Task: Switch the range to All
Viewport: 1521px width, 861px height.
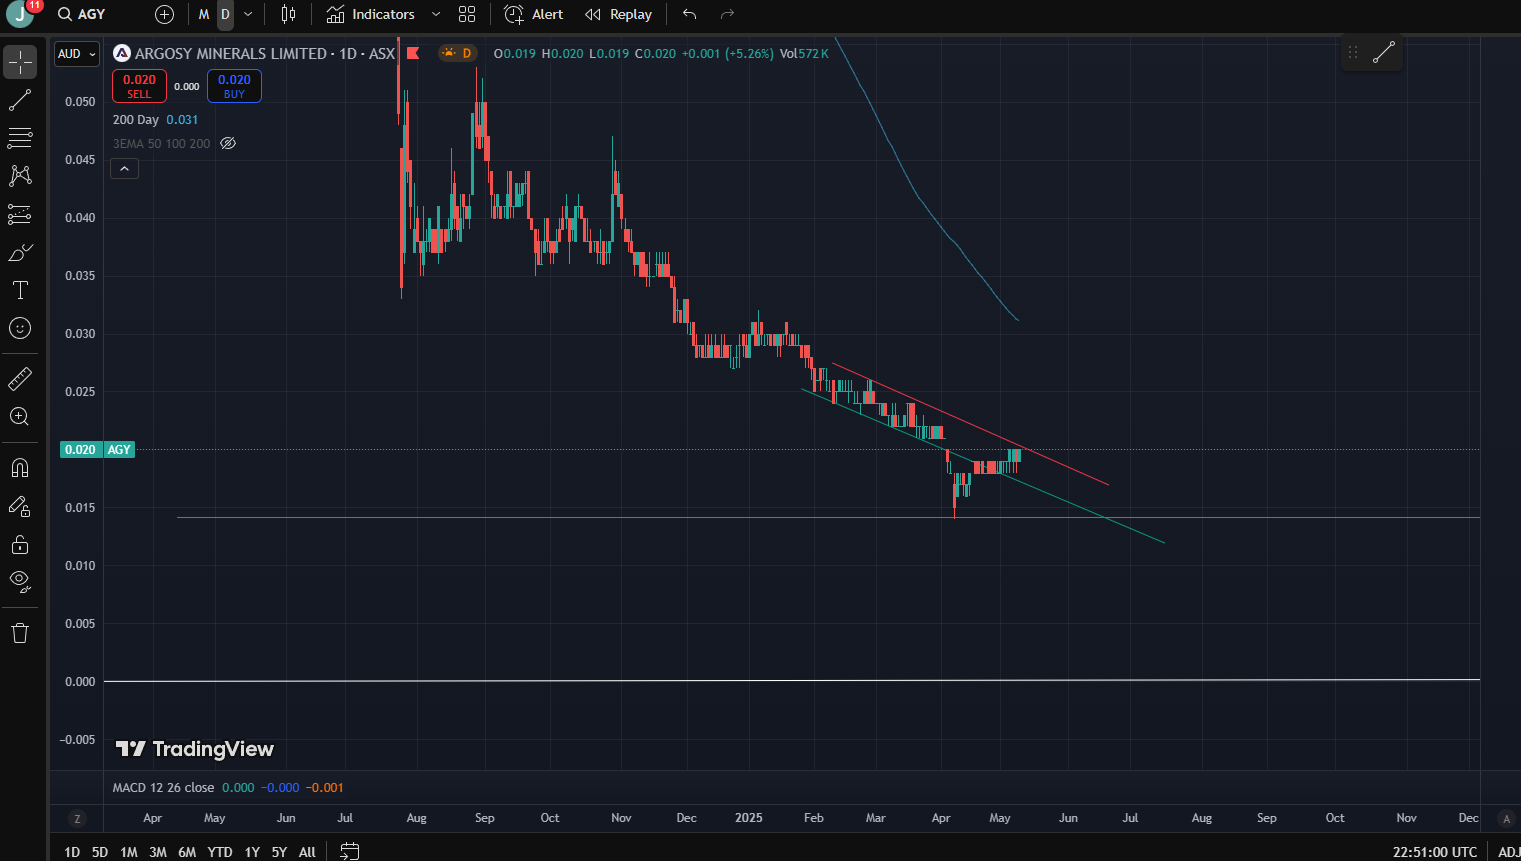Action: (307, 852)
